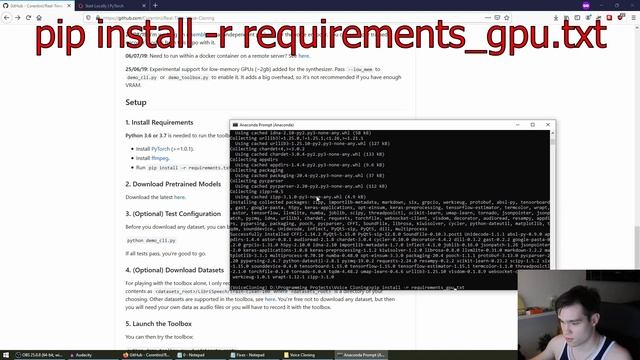Viewport: 640px width, 360px height.
Task: Open page actions ellipsis in address bar
Action: coord(488,18)
